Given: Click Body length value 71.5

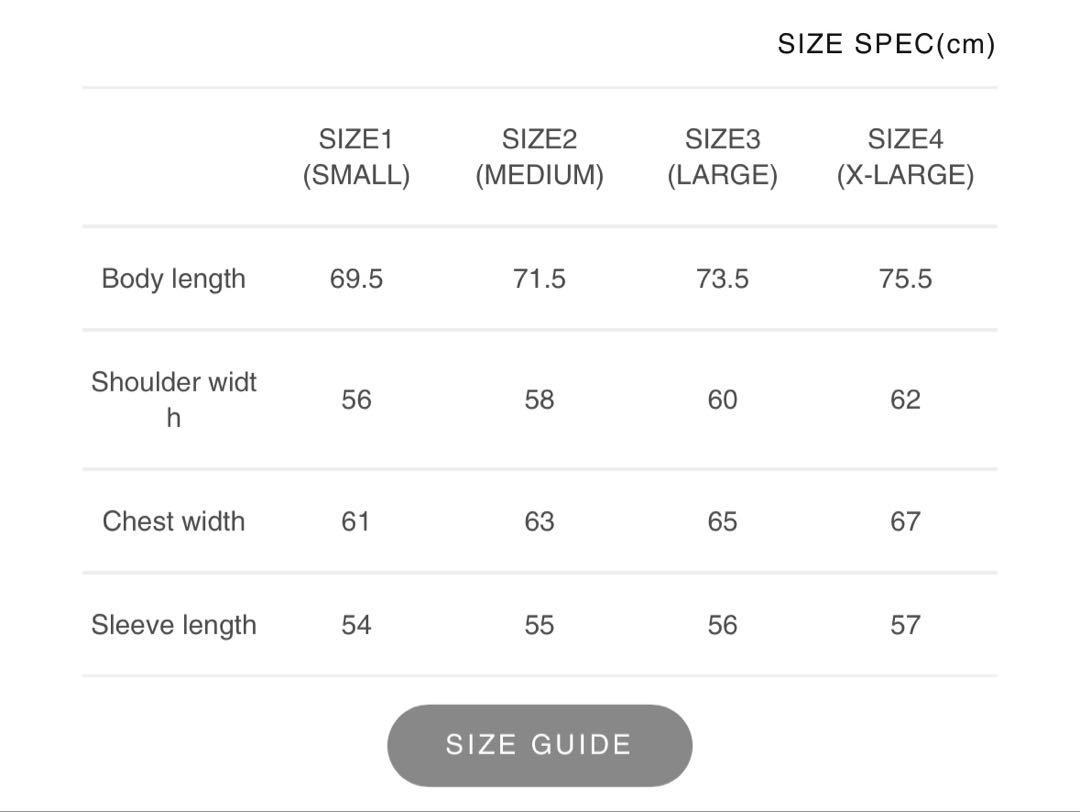Looking at the screenshot, I should [539, 279].
